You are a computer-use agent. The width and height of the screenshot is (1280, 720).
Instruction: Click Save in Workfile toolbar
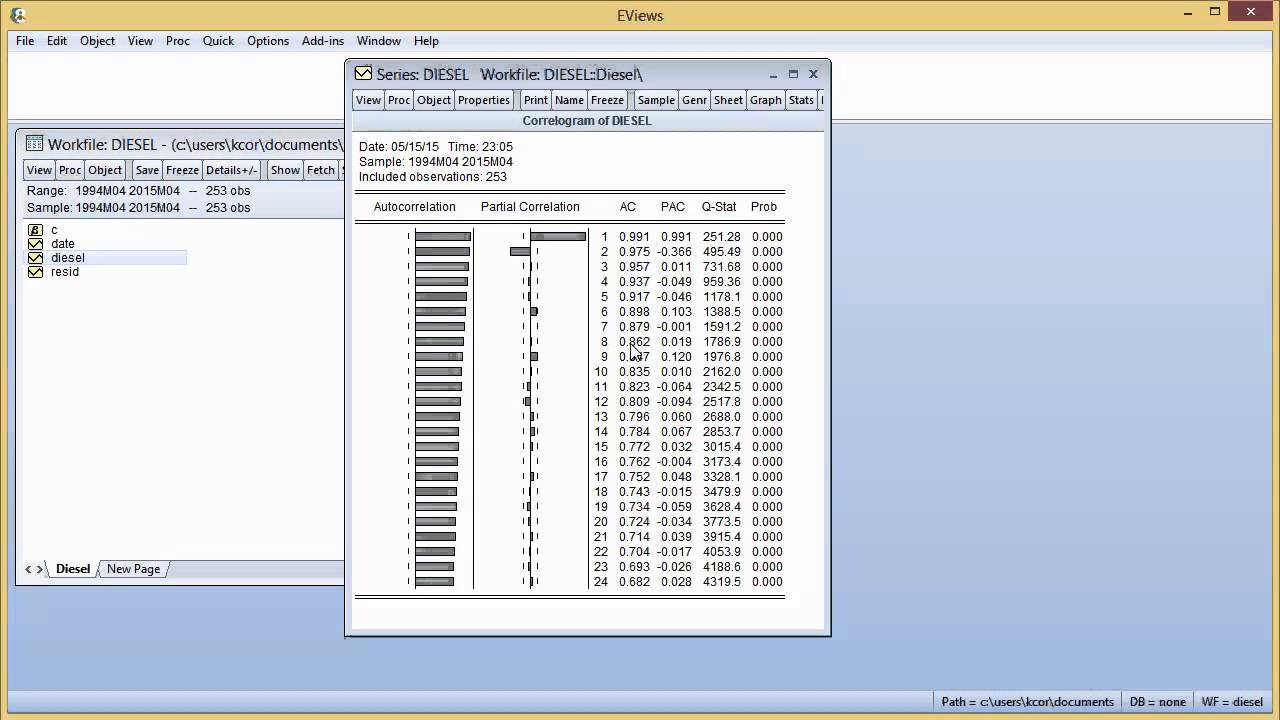pos(147,170)
